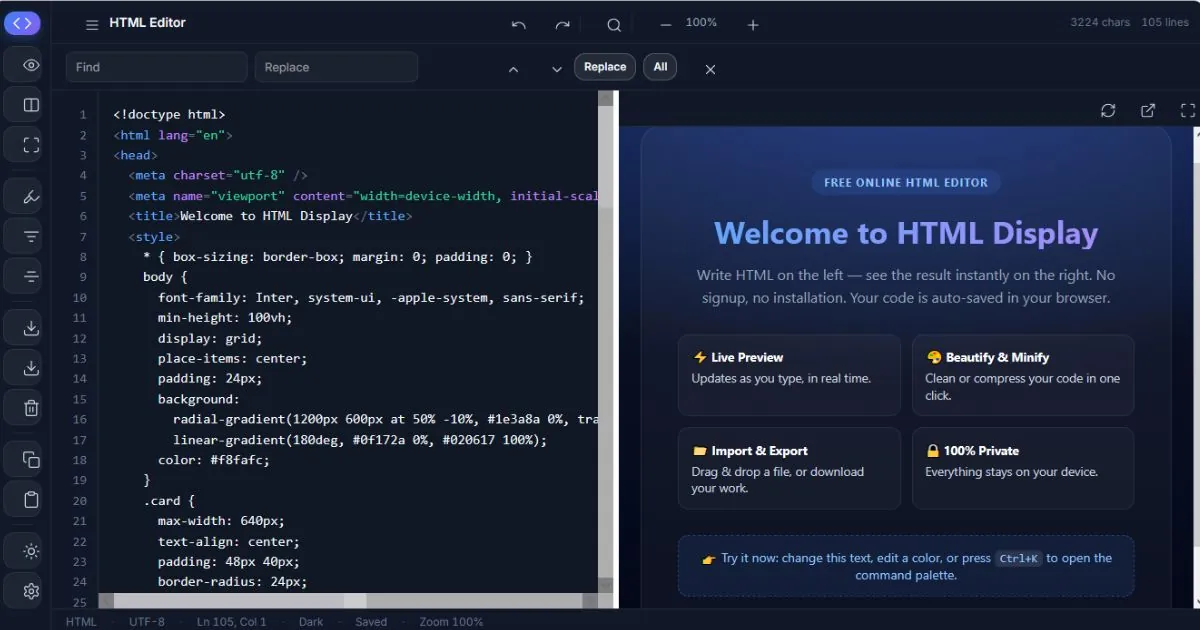Click the Ln 105, Col 1 status entry
1200x630 pixels.
pos(232,622)
